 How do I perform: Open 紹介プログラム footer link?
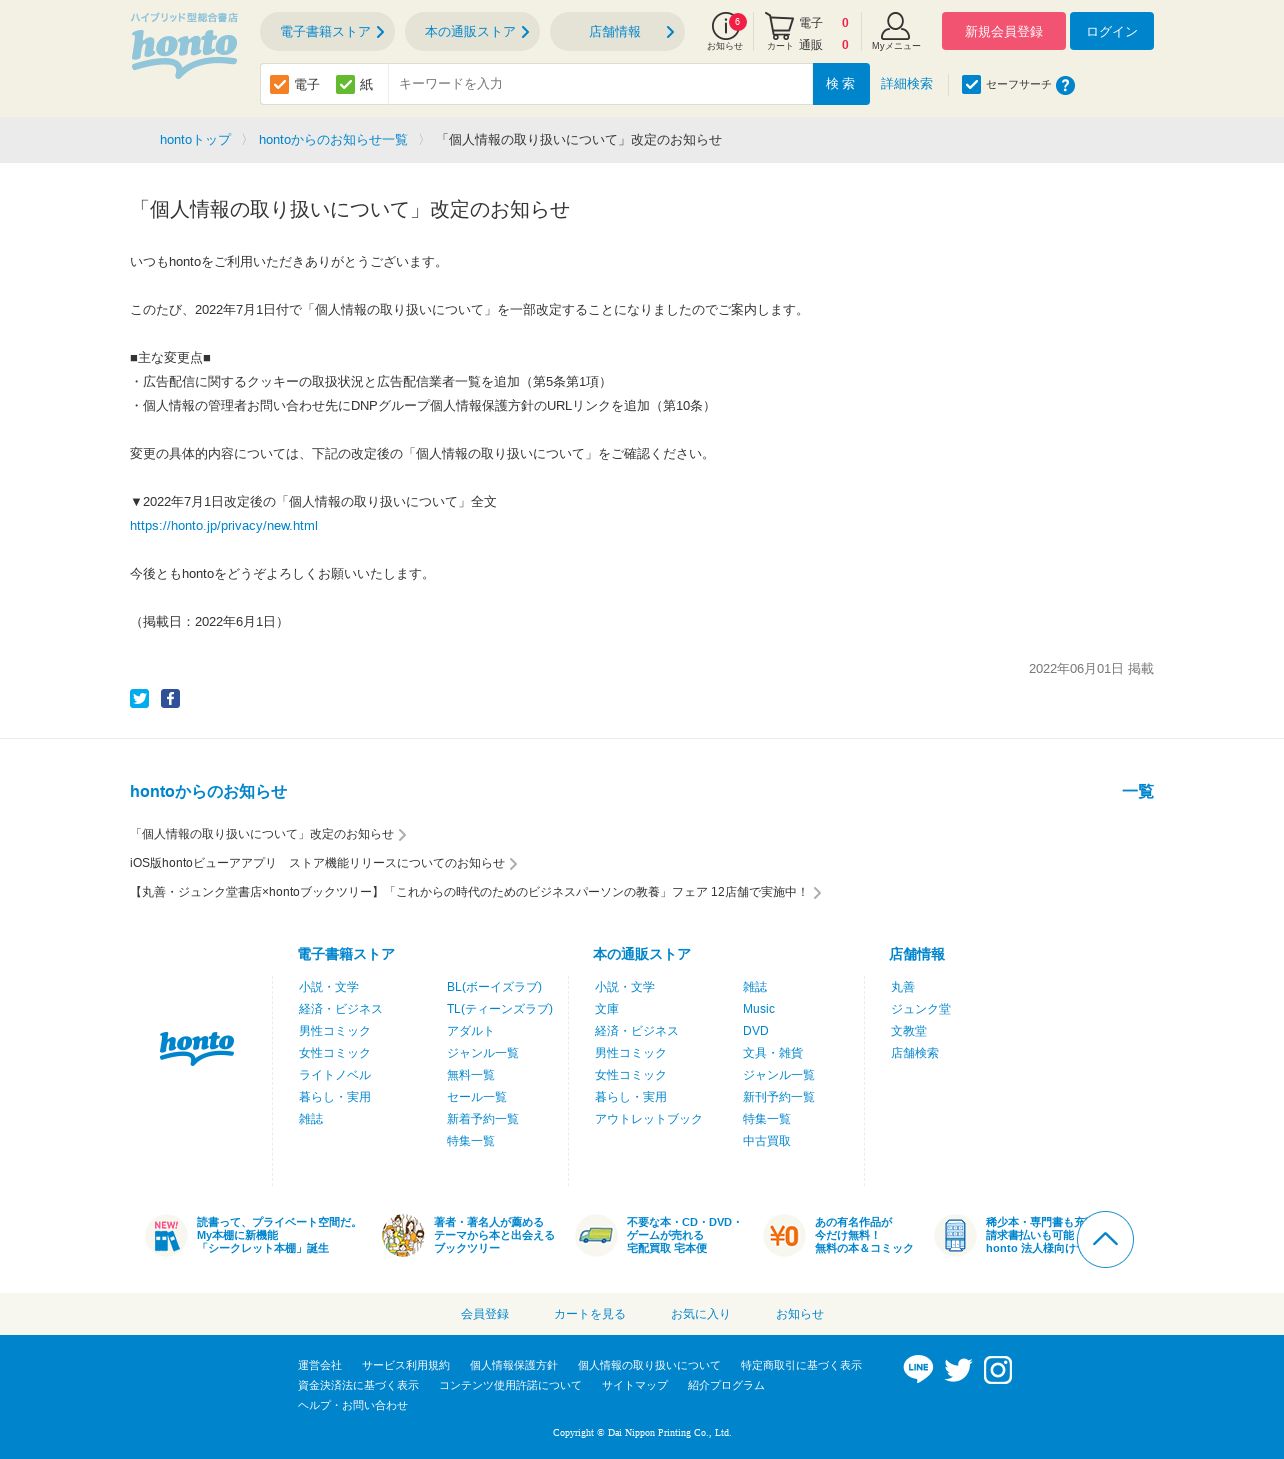click(726, 1386)
